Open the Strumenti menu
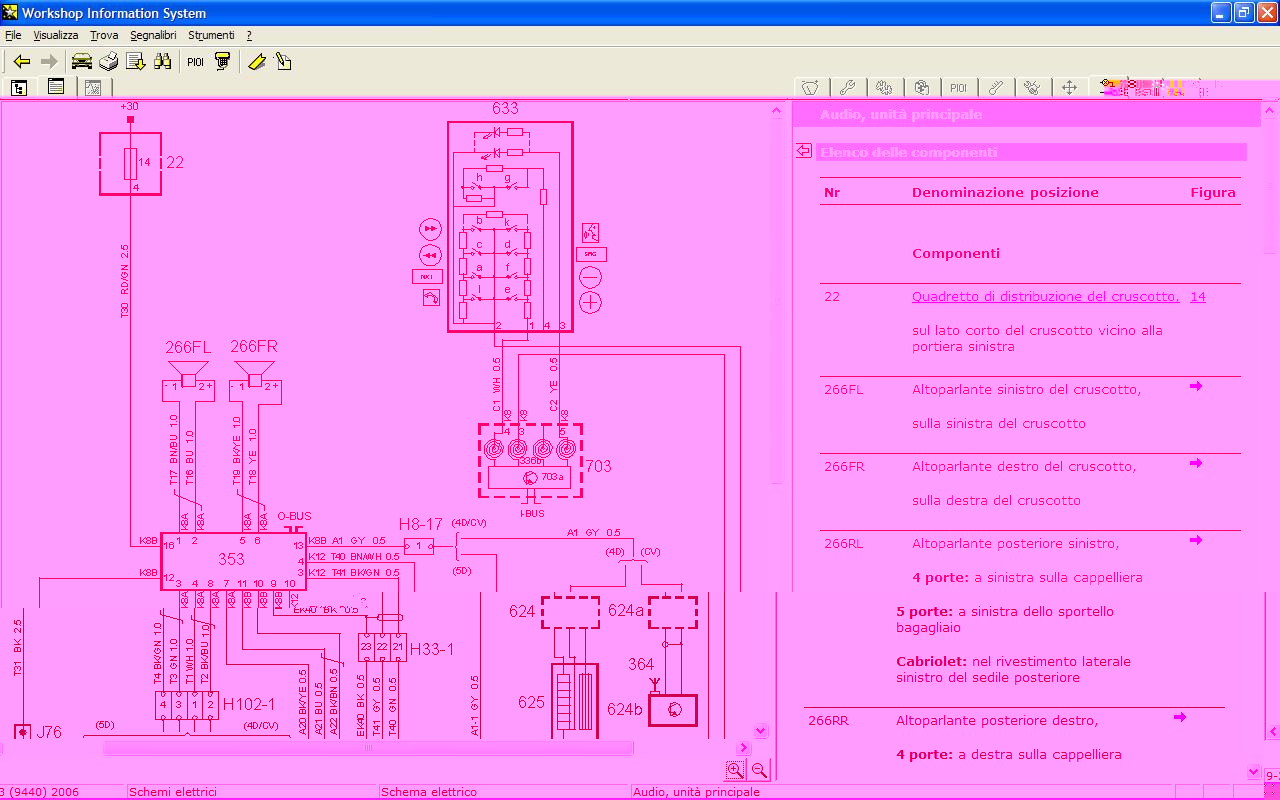Viewport: 1280px width, 800px height. pyautogui.click(x=211, y=35)
